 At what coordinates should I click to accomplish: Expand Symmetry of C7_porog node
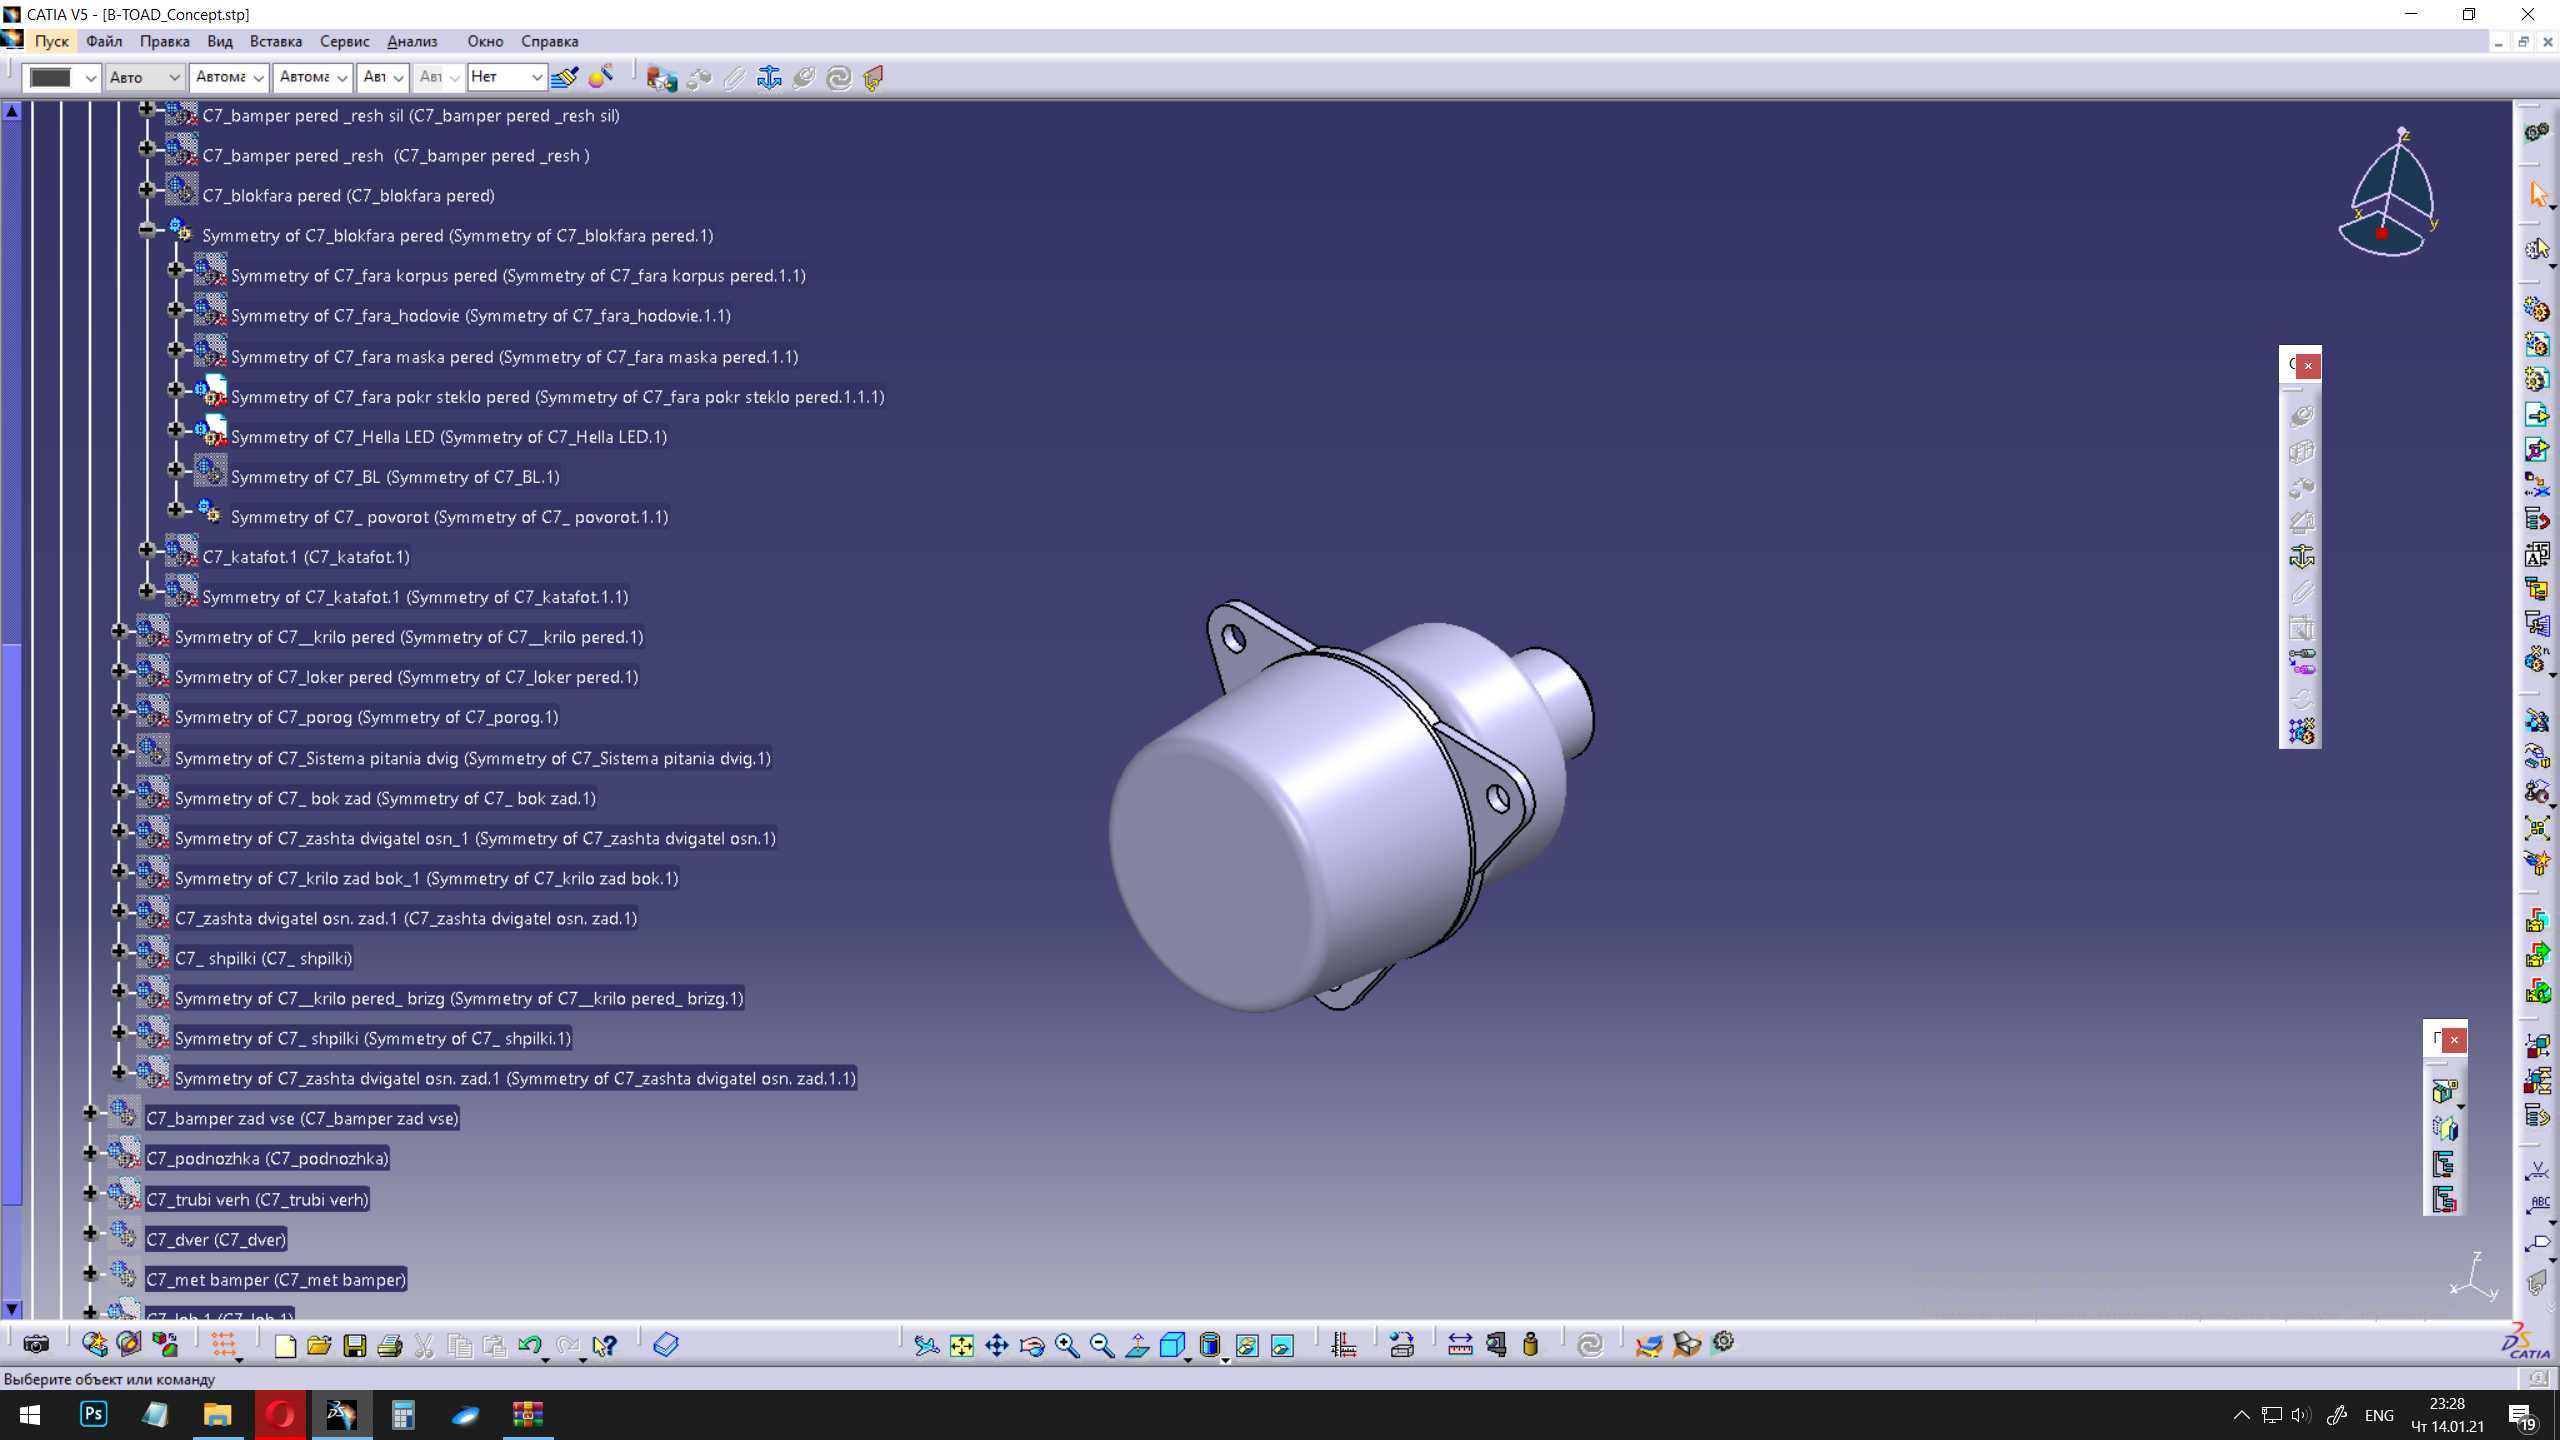[118, 711]
